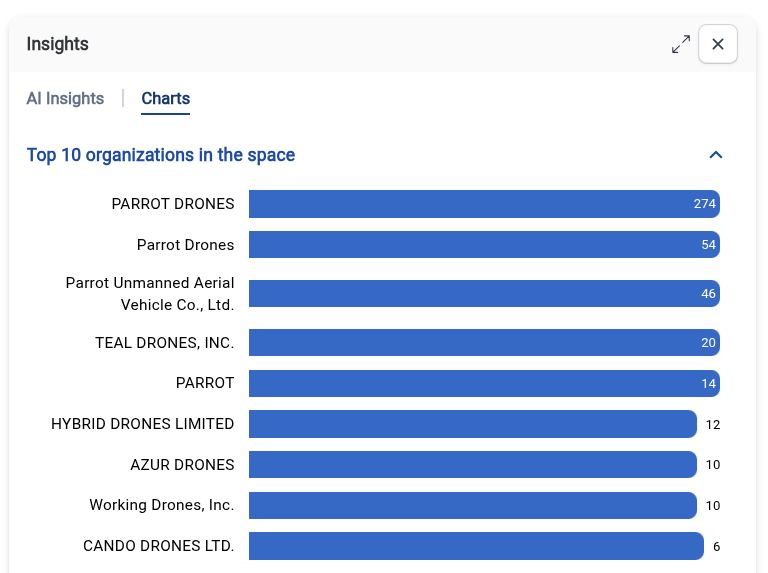Collapse the Top 10 organizations section

point(716,155)
